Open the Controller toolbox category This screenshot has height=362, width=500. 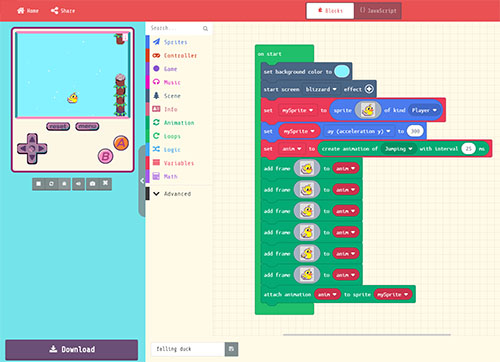coord(179,55)
